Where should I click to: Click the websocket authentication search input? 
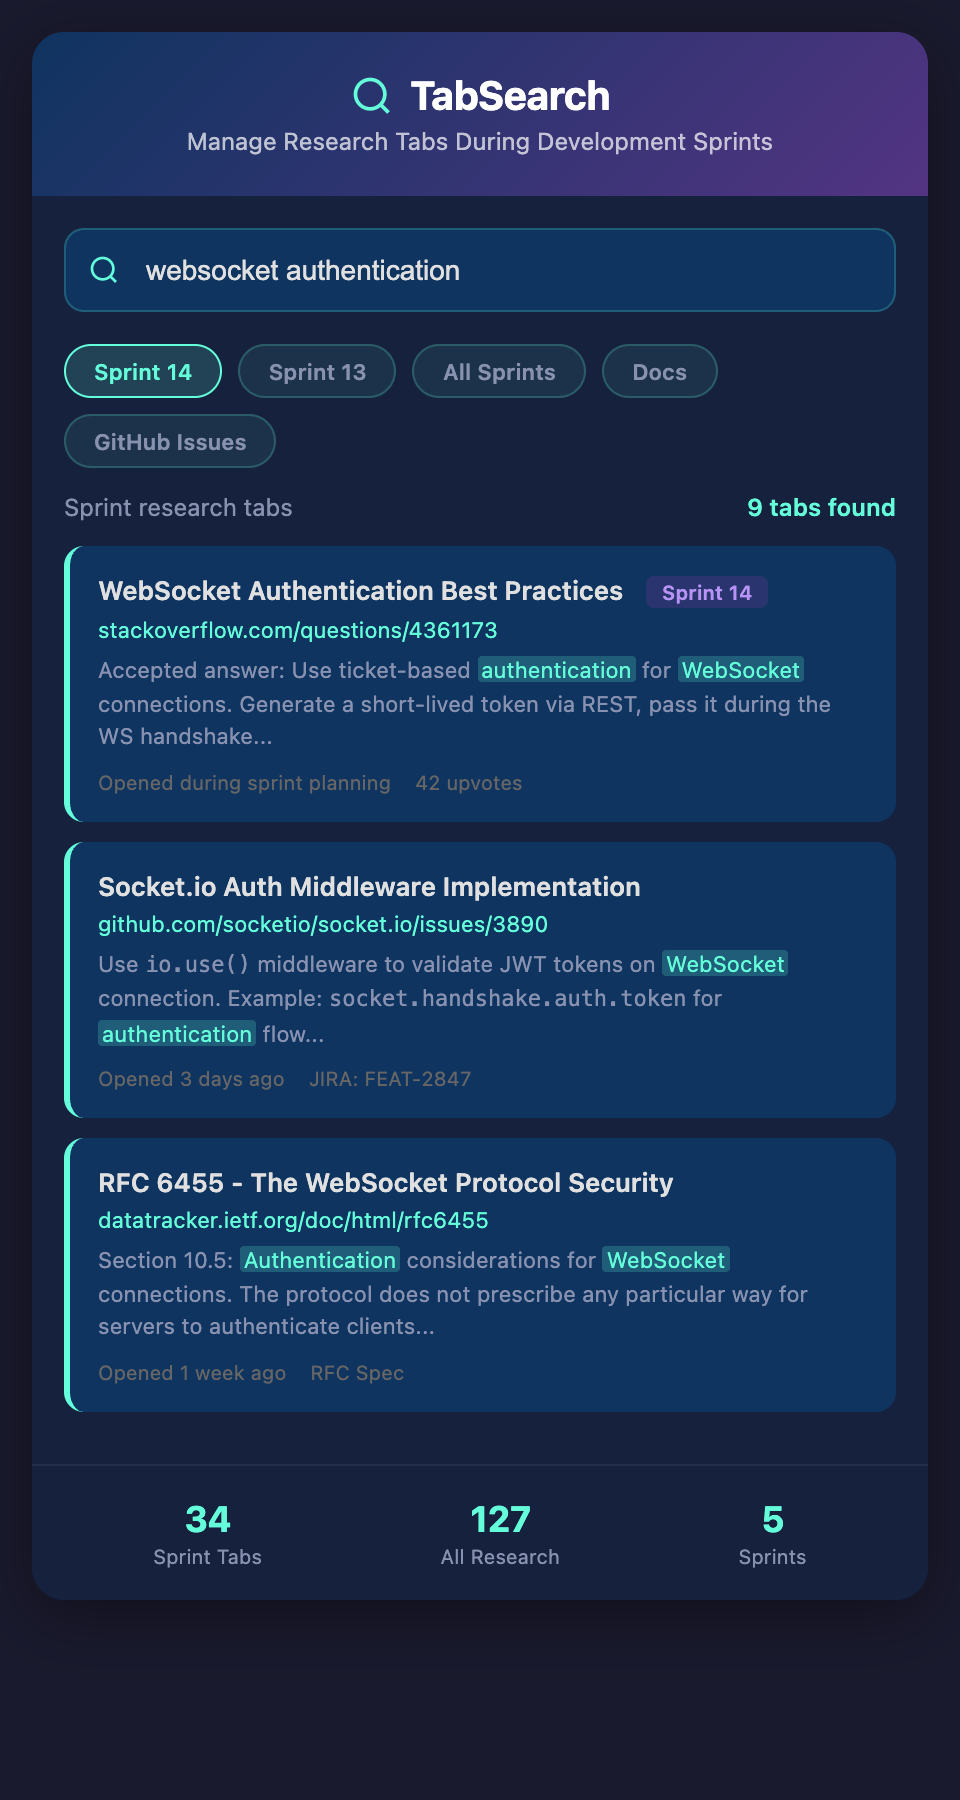click(x=500, y=270)
